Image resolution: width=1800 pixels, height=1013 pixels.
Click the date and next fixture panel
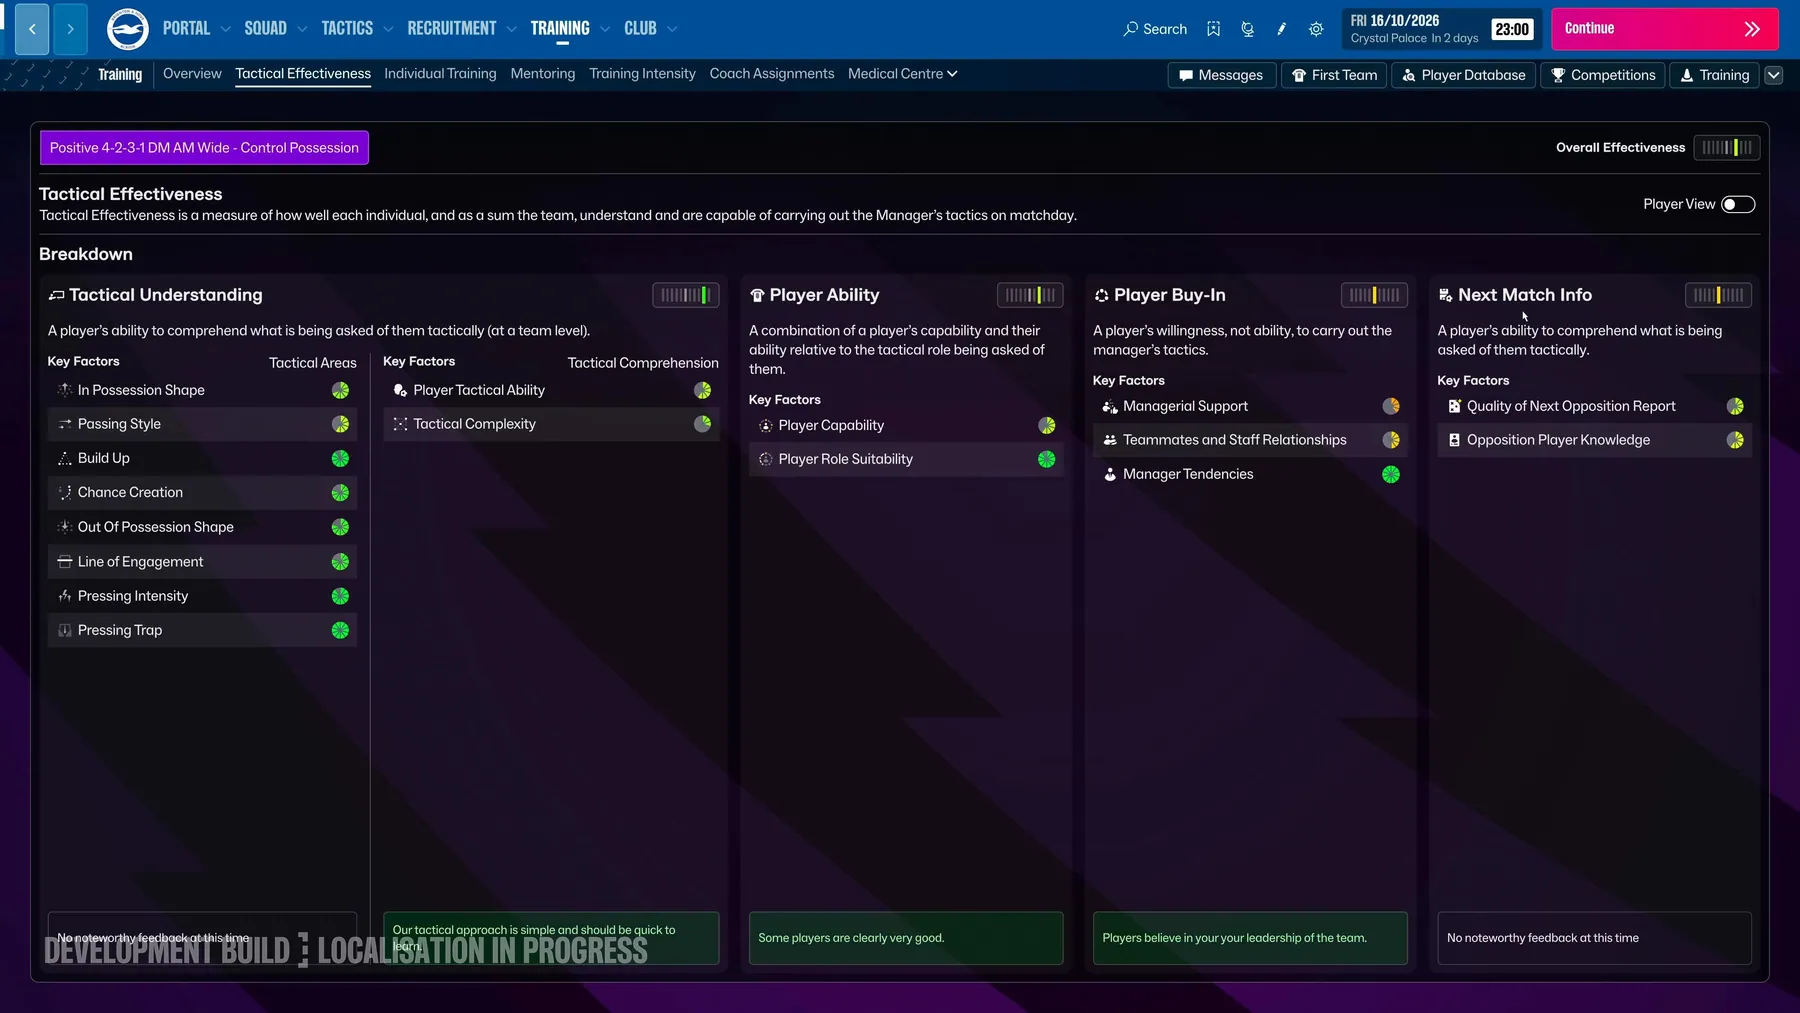pos(1440,29)
